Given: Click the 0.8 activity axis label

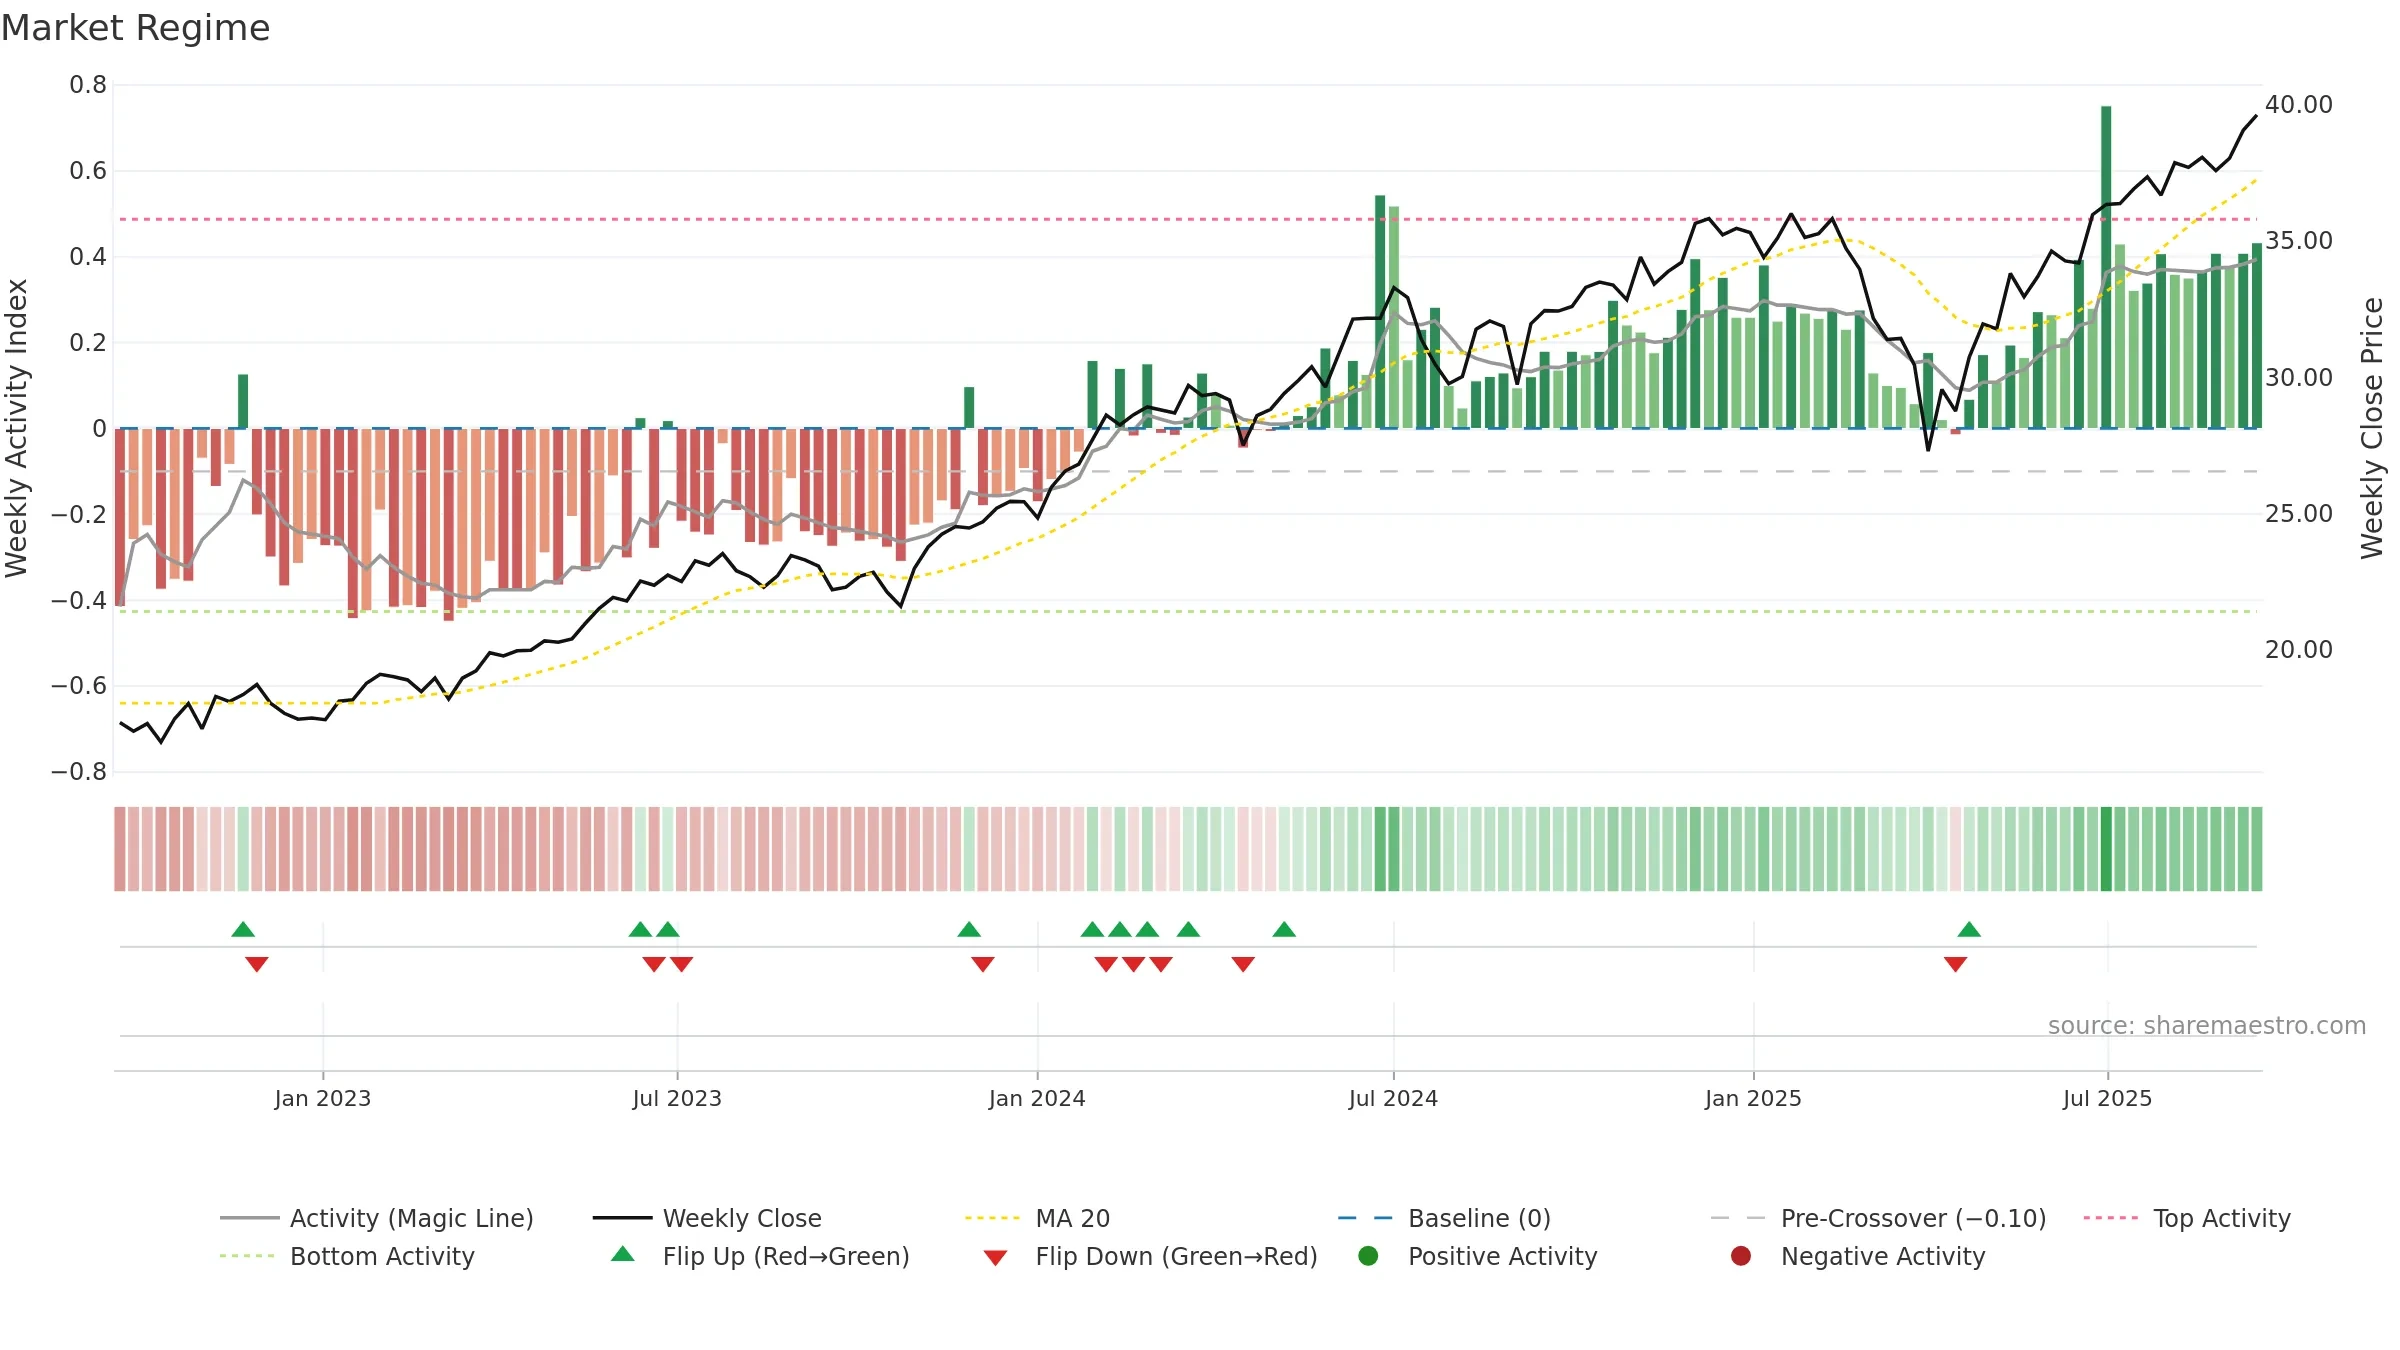Looking at the screenshot, I should click(88, 85).
